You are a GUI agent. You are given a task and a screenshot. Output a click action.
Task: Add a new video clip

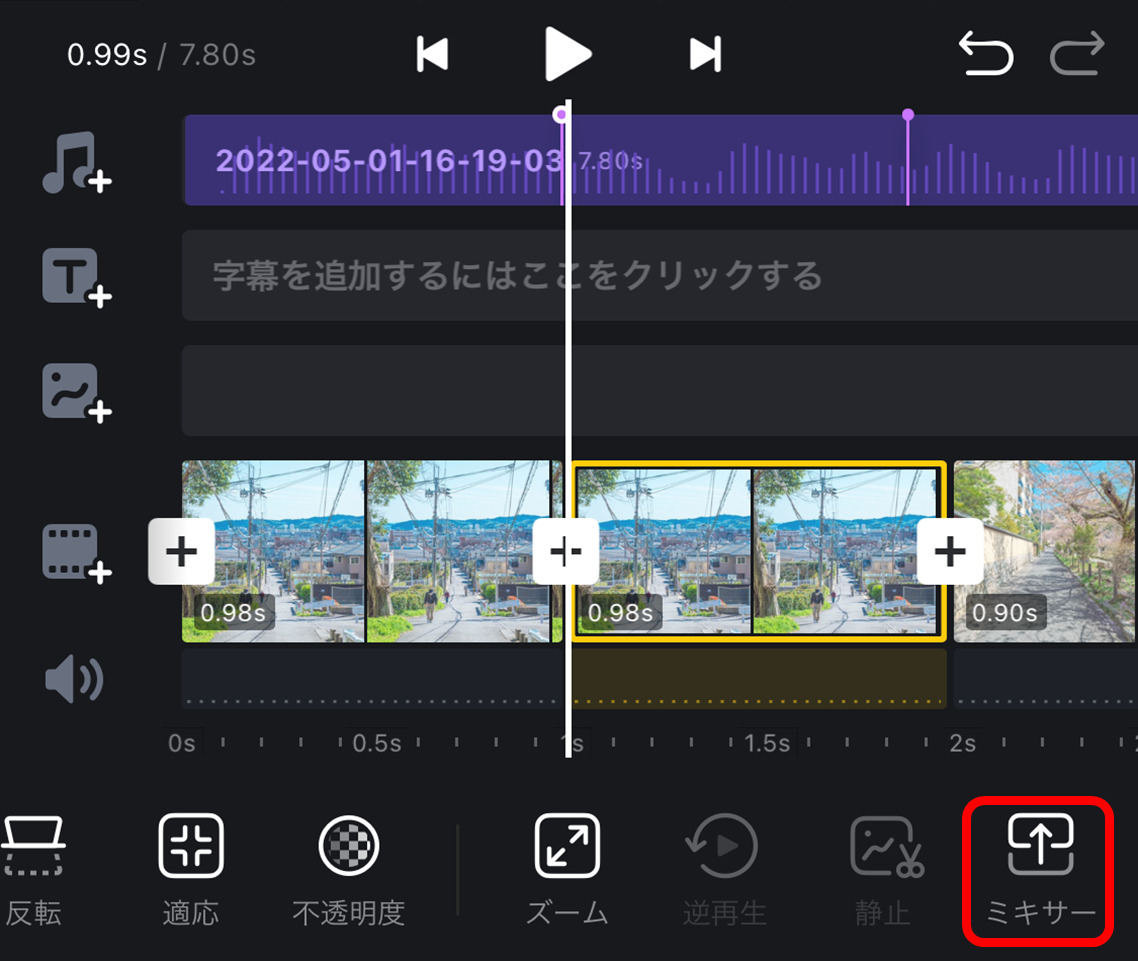76,553
